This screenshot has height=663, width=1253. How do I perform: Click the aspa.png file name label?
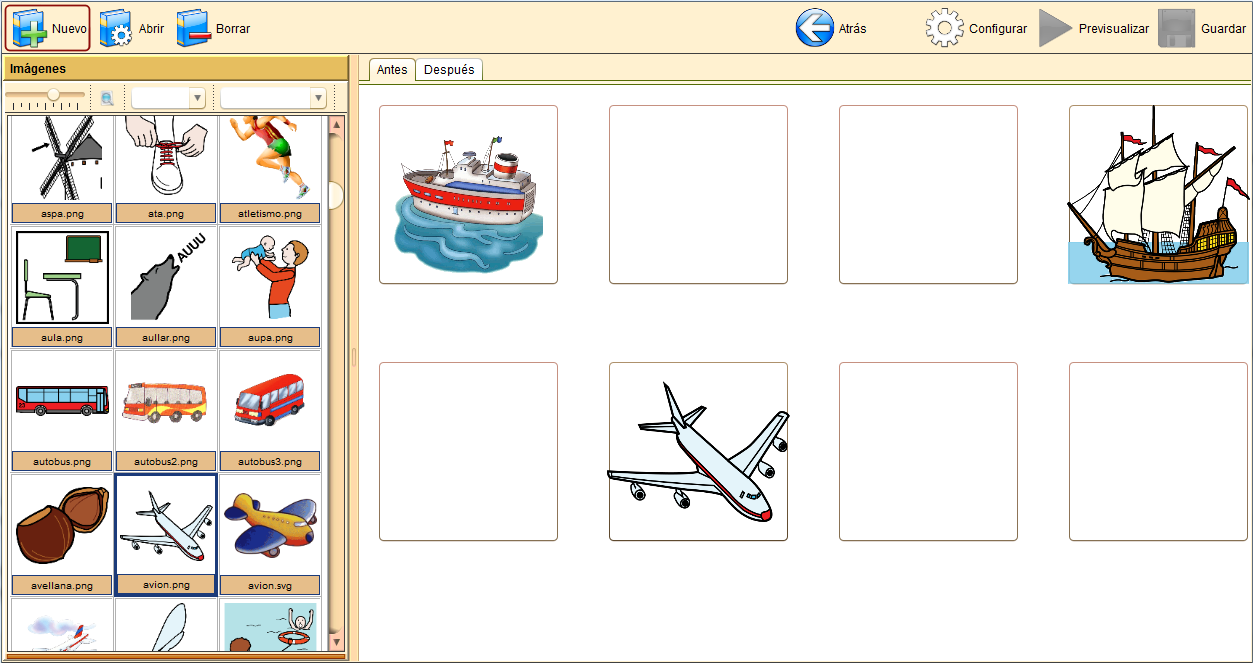(x=60, y=213)
